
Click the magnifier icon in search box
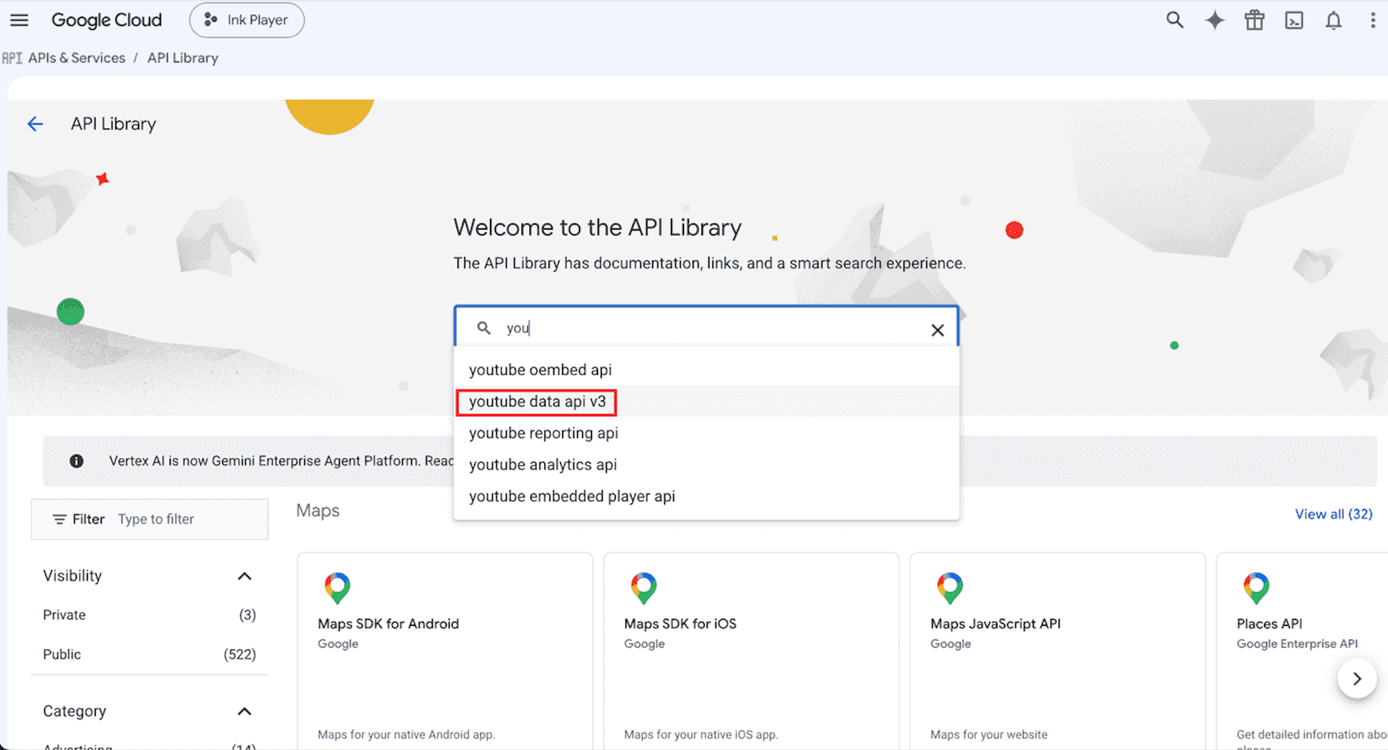[483, 328]
